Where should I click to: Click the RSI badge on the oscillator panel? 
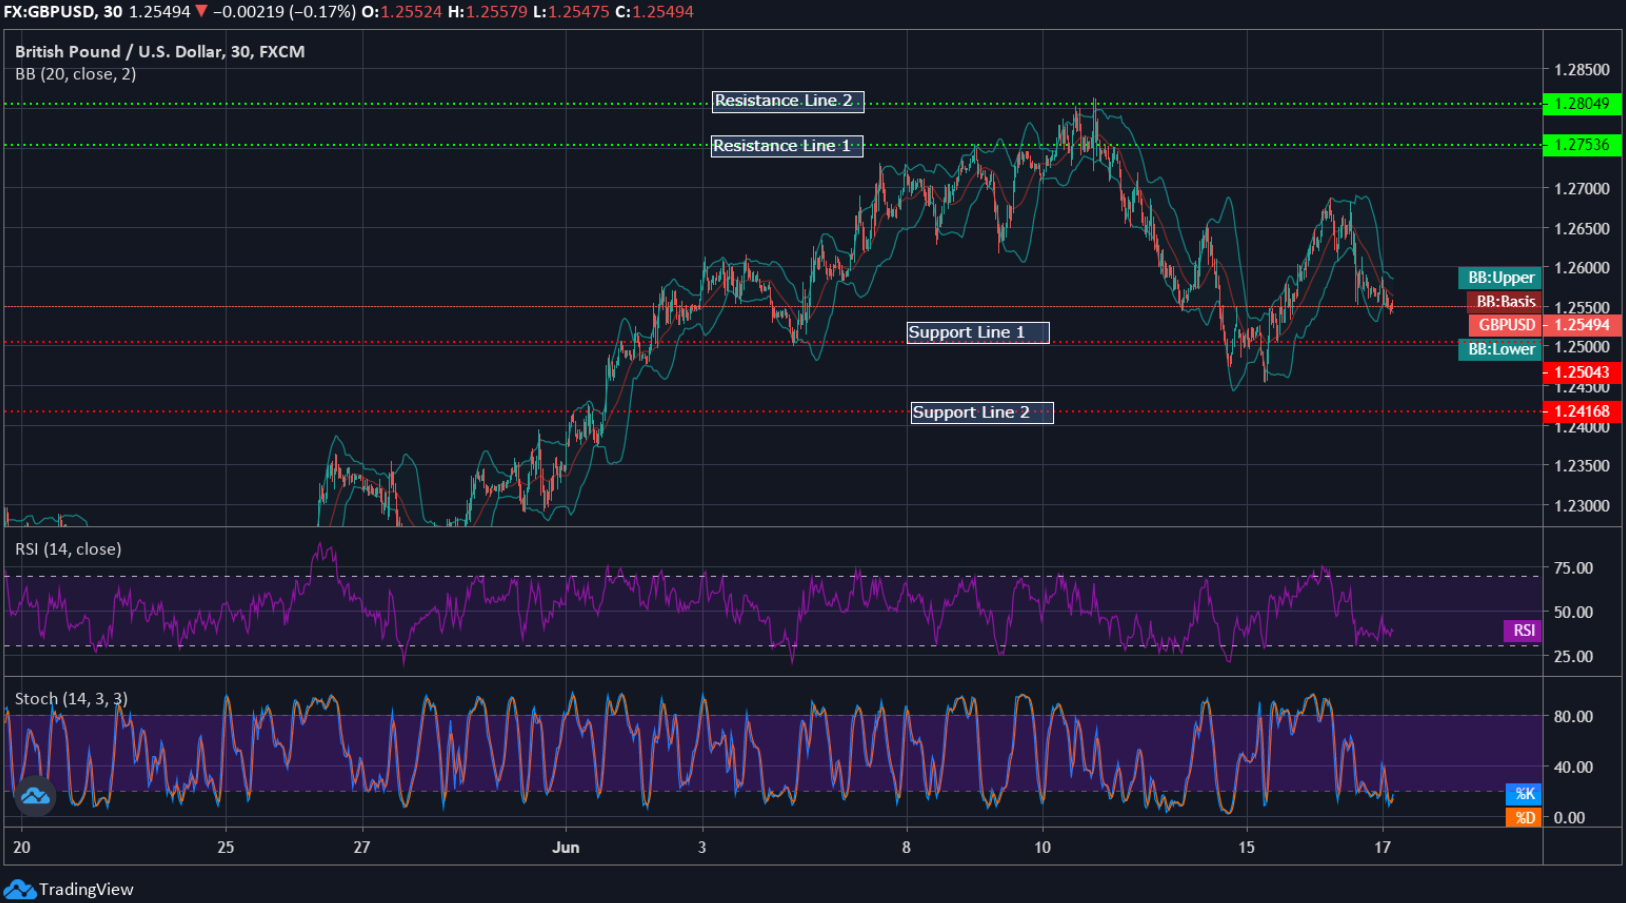[1523, 631]
